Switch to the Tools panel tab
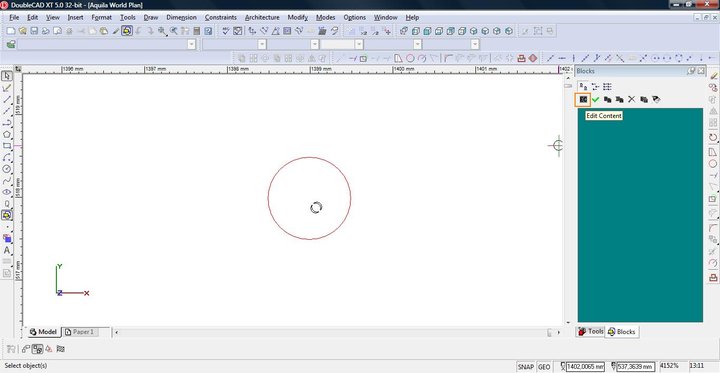720x373 pixels. pyautogui.click(x=591, y=331)
